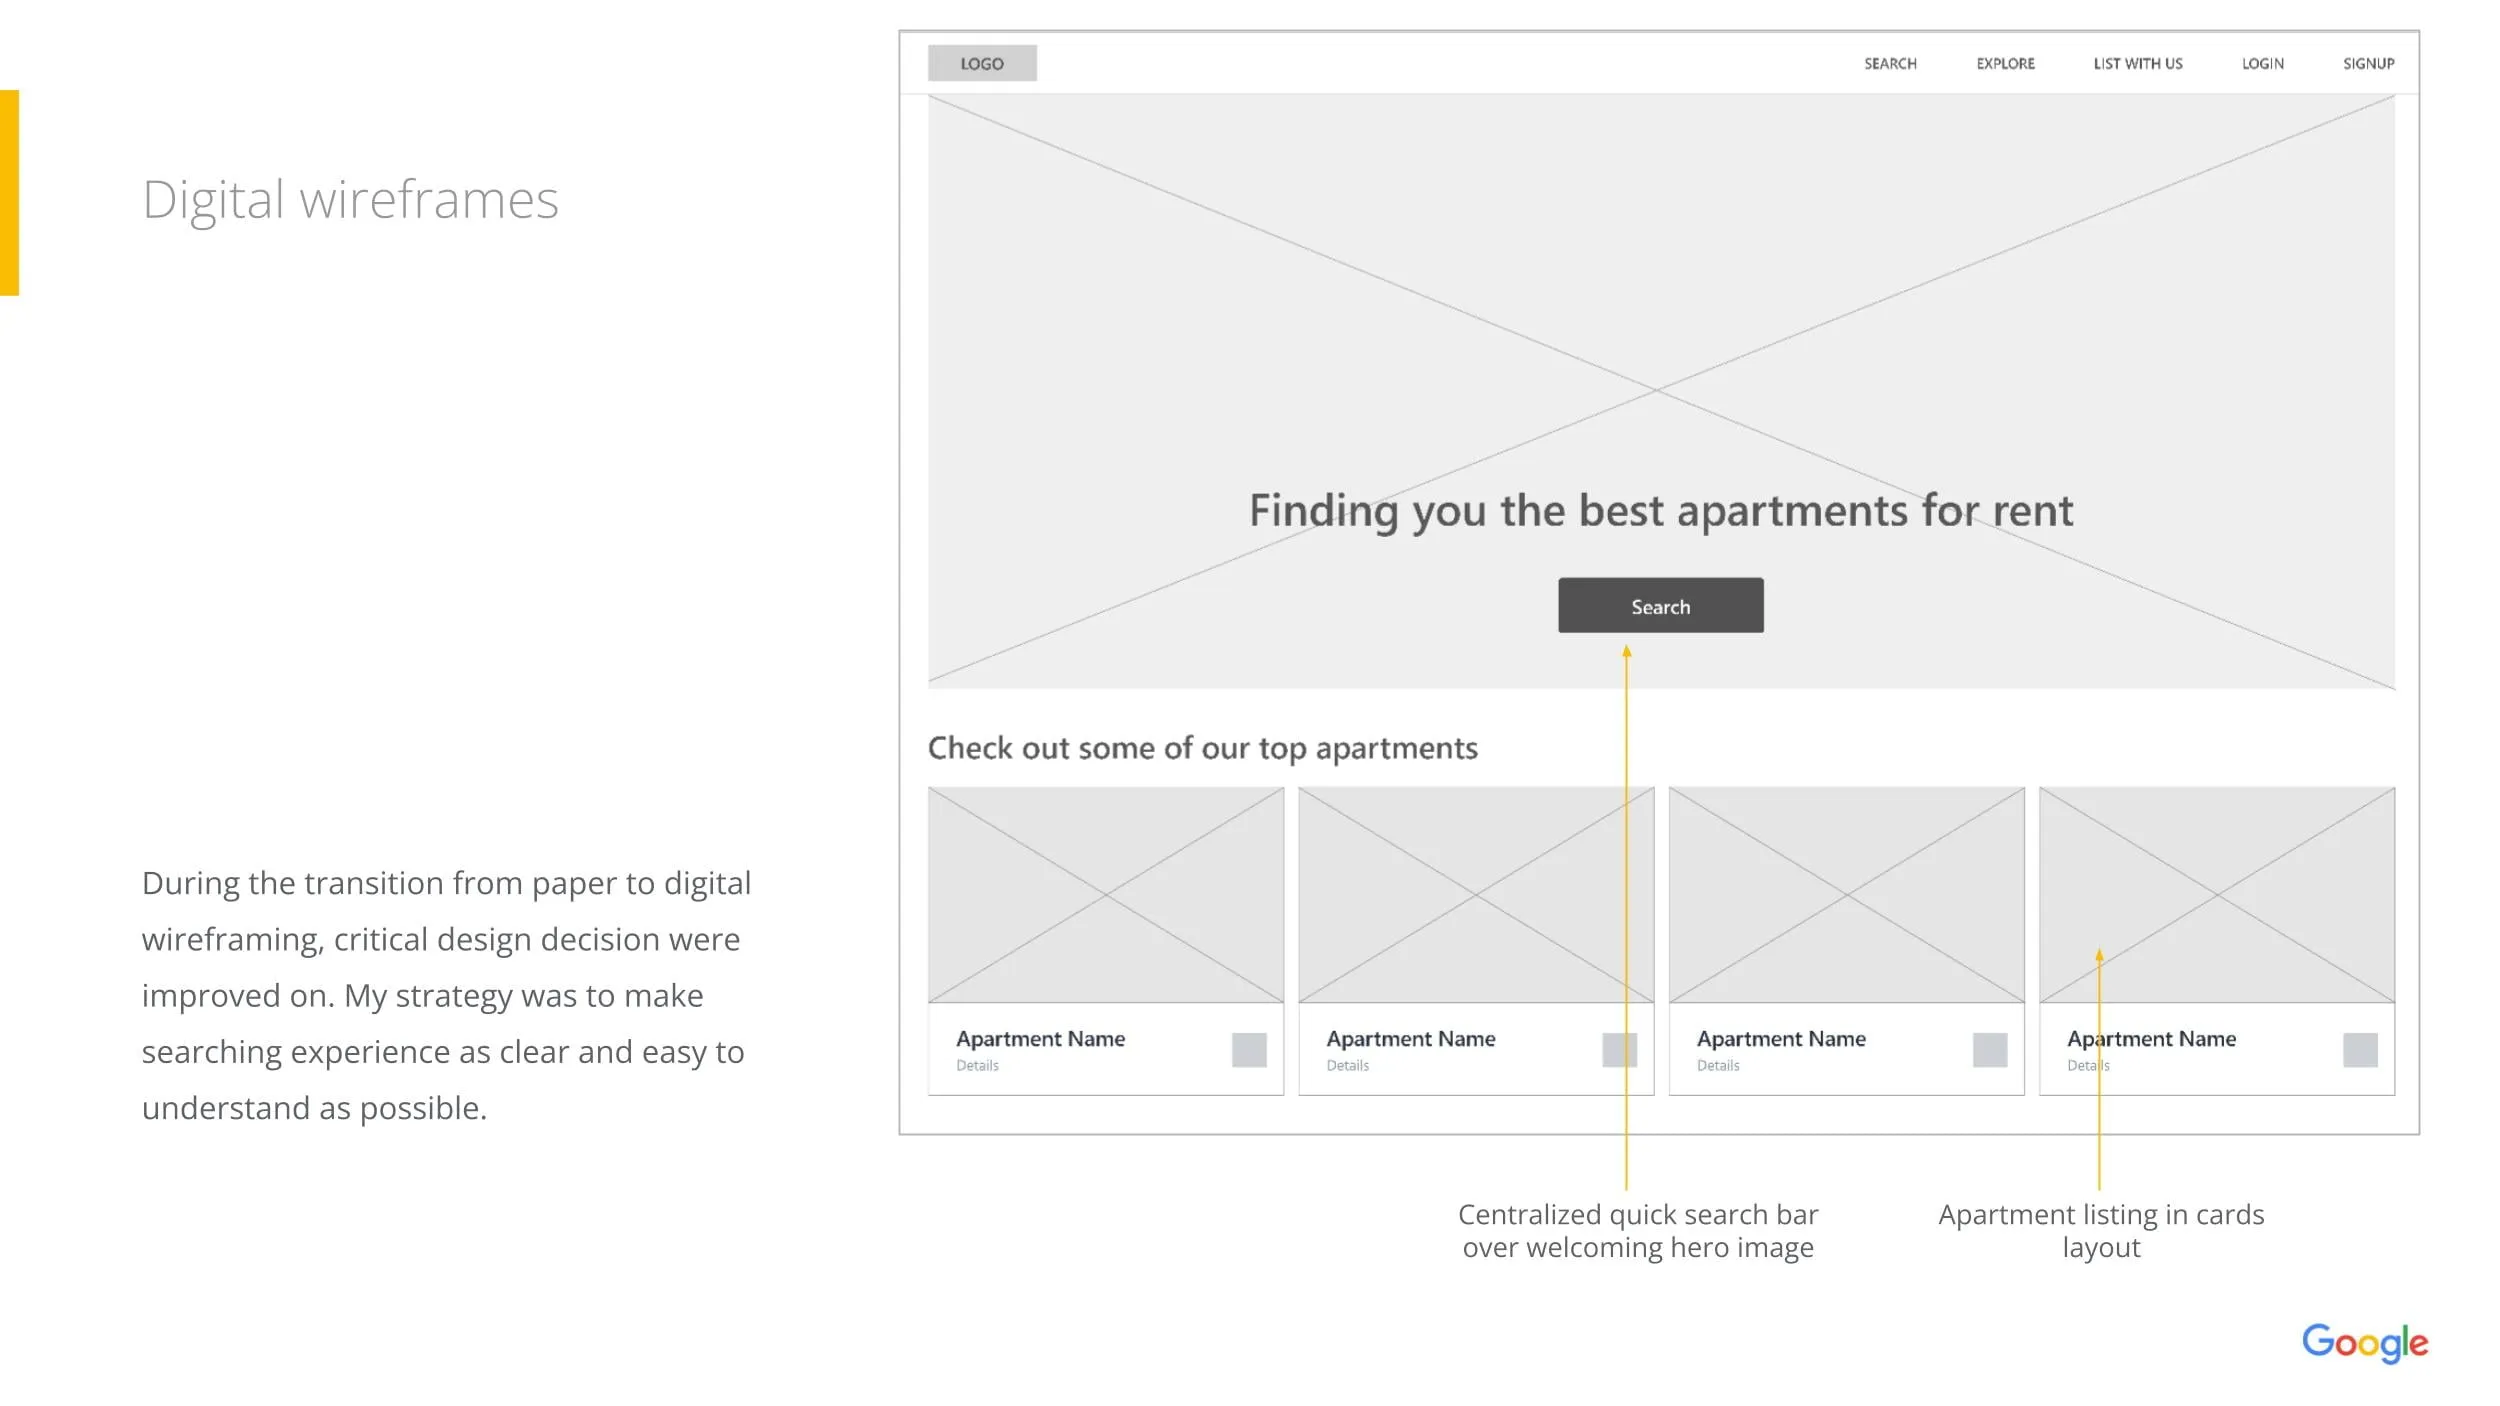Click the LOGO placeholder in header
Image resolution: width=2500 pixels, height=1406 pixels.
(x=981, y=63)
